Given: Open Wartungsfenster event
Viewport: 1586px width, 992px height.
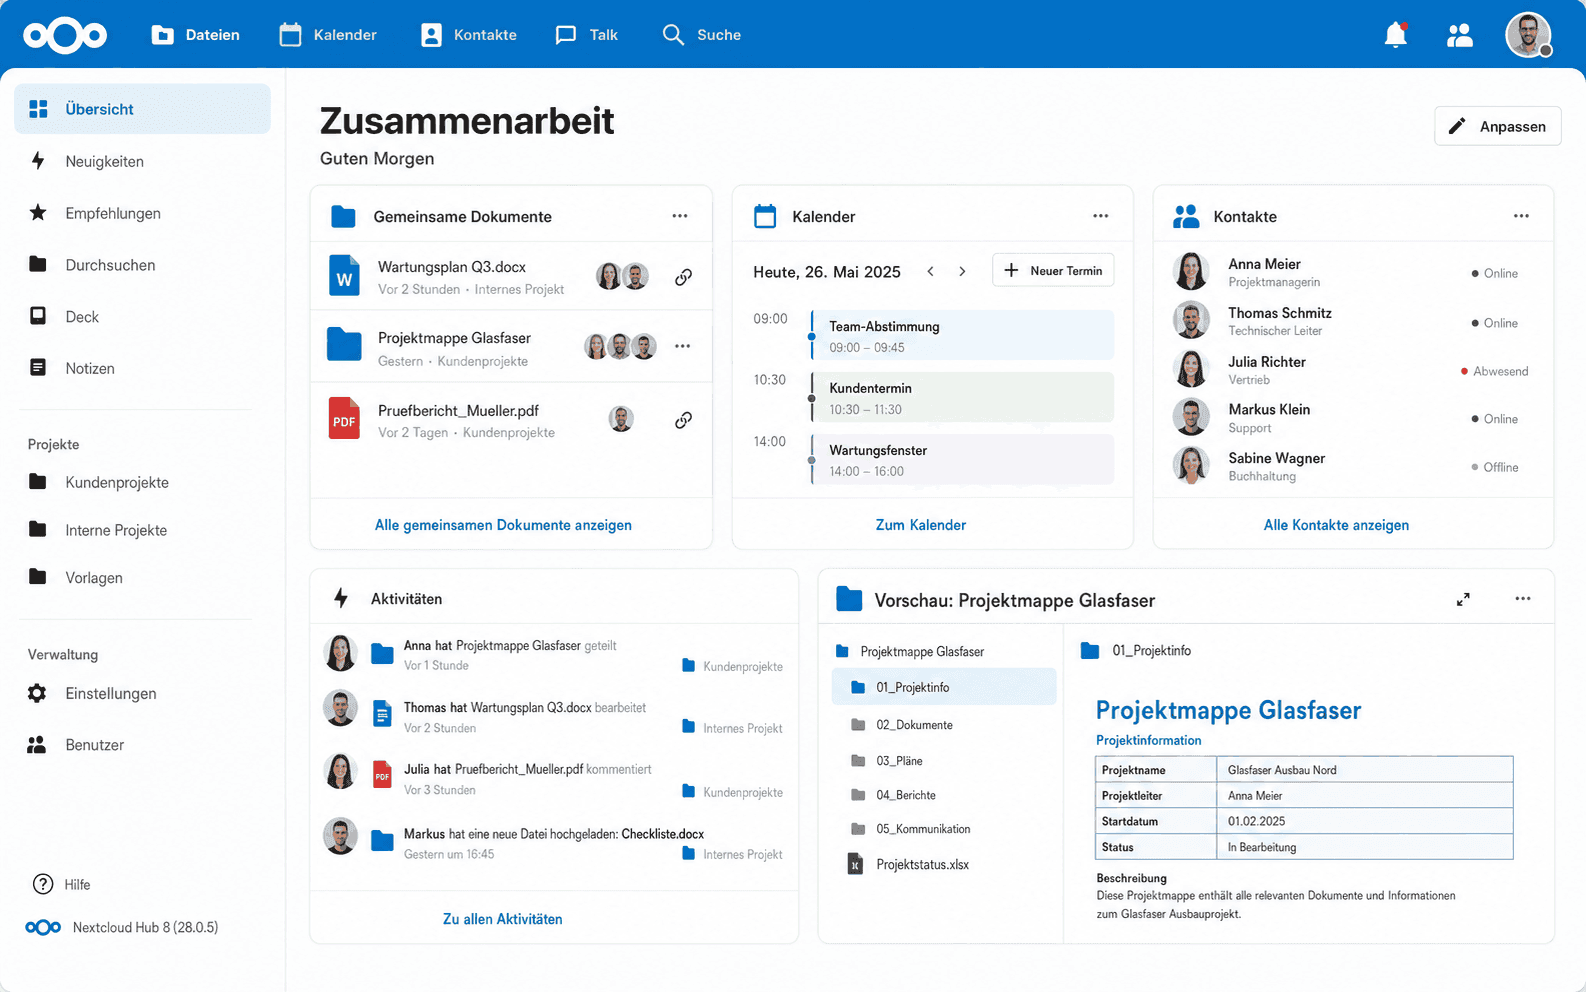Looking at the screenshot, I should click(x=962, y=460).
